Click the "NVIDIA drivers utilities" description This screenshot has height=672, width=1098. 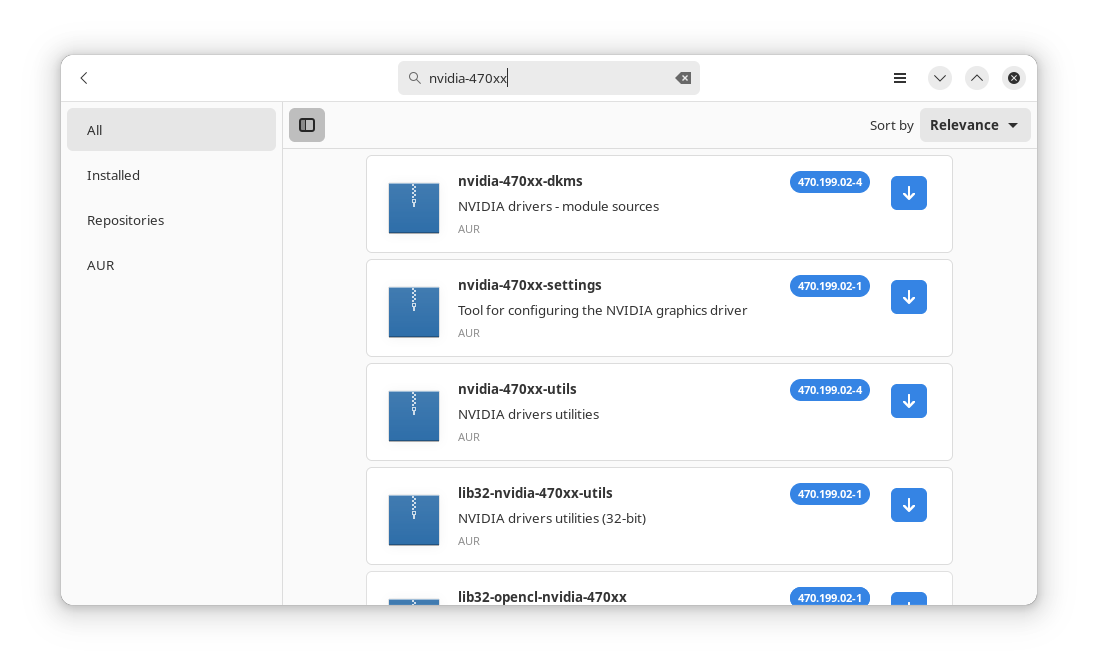[x=528, y=414]
